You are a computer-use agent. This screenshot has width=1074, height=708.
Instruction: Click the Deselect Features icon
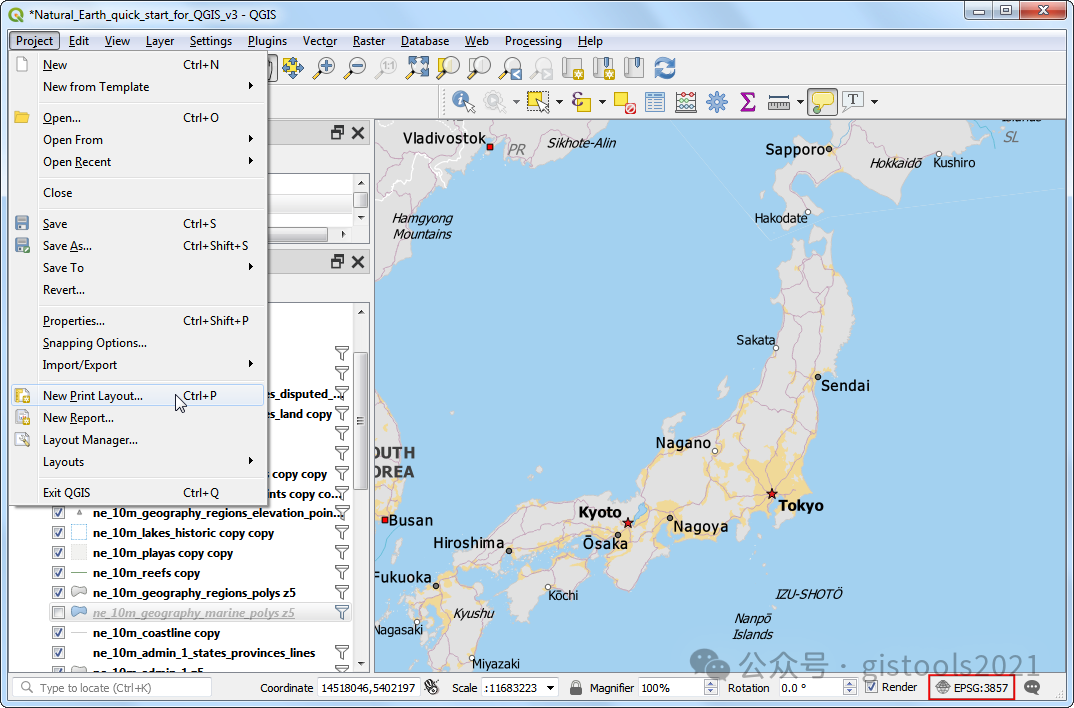point(624,102)
